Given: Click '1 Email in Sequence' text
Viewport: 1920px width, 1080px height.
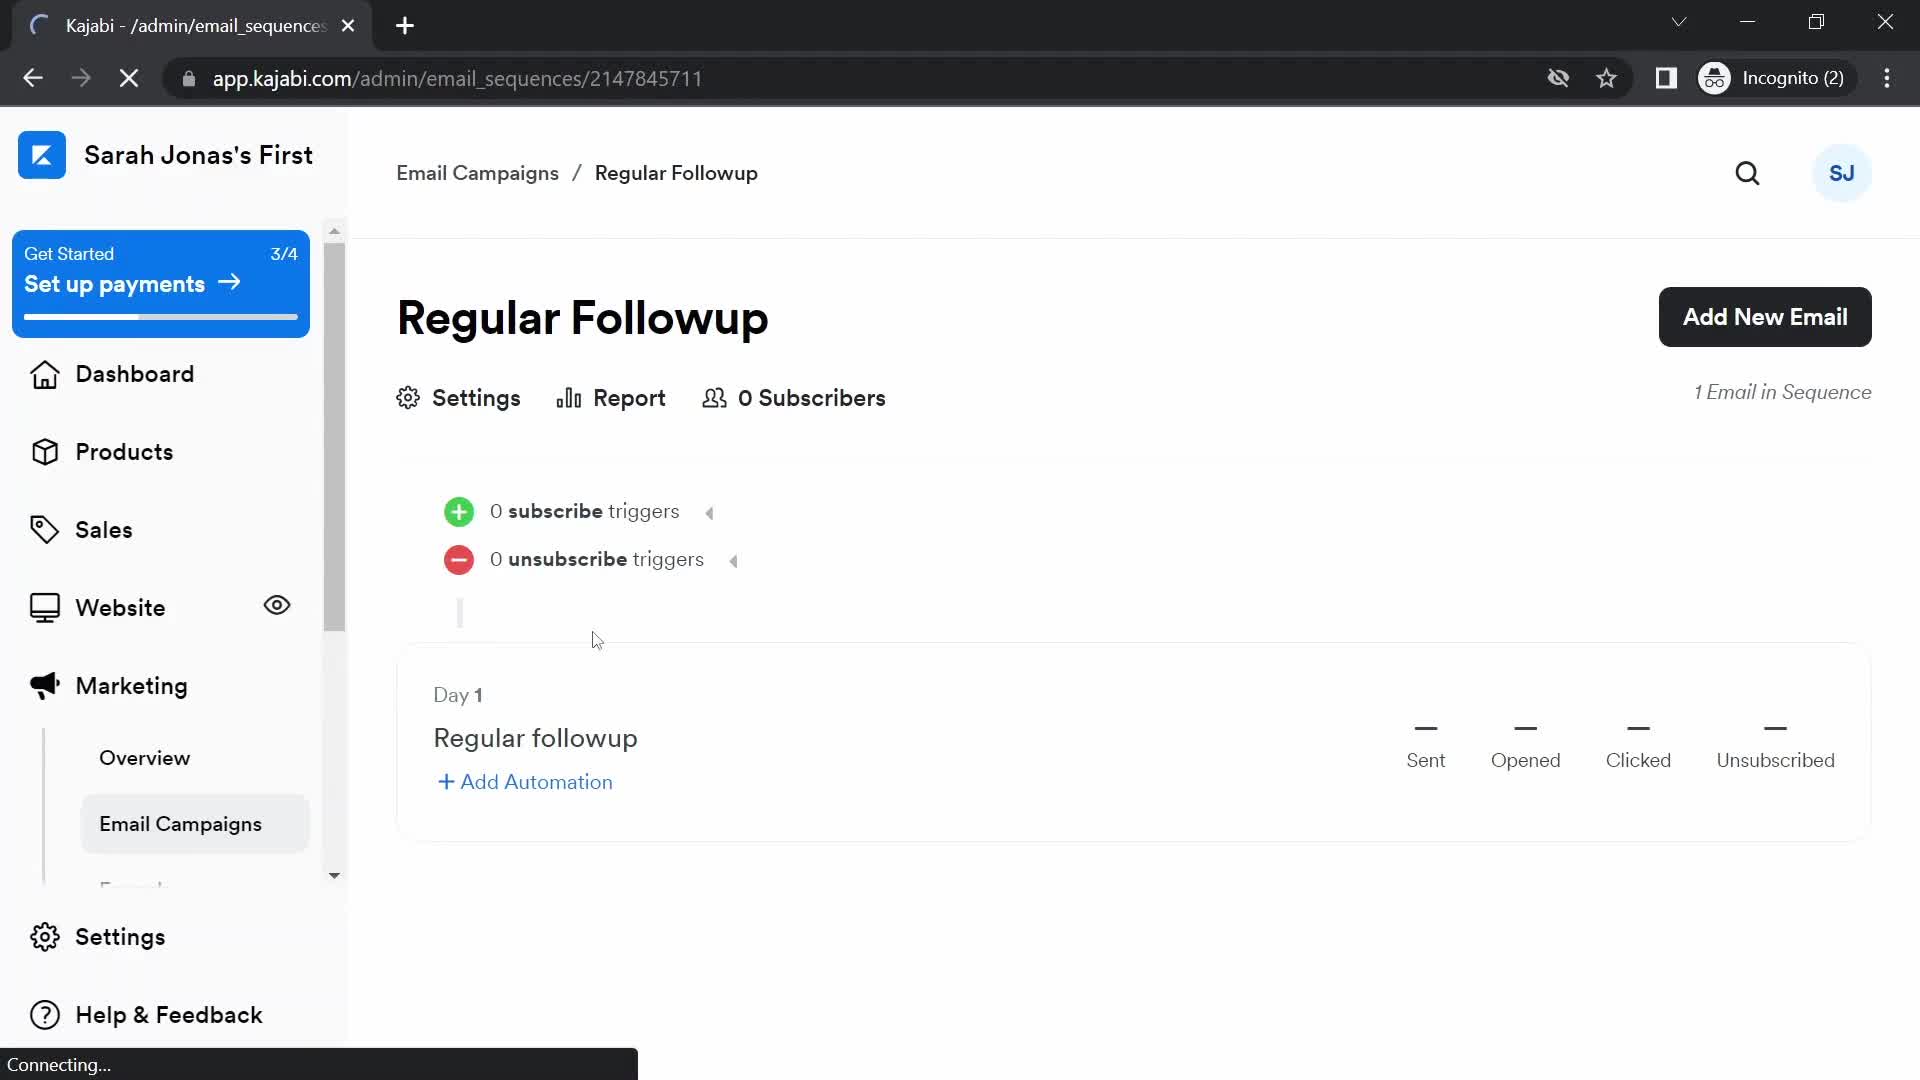Looking at the screenshot, I should point(1782,392).
